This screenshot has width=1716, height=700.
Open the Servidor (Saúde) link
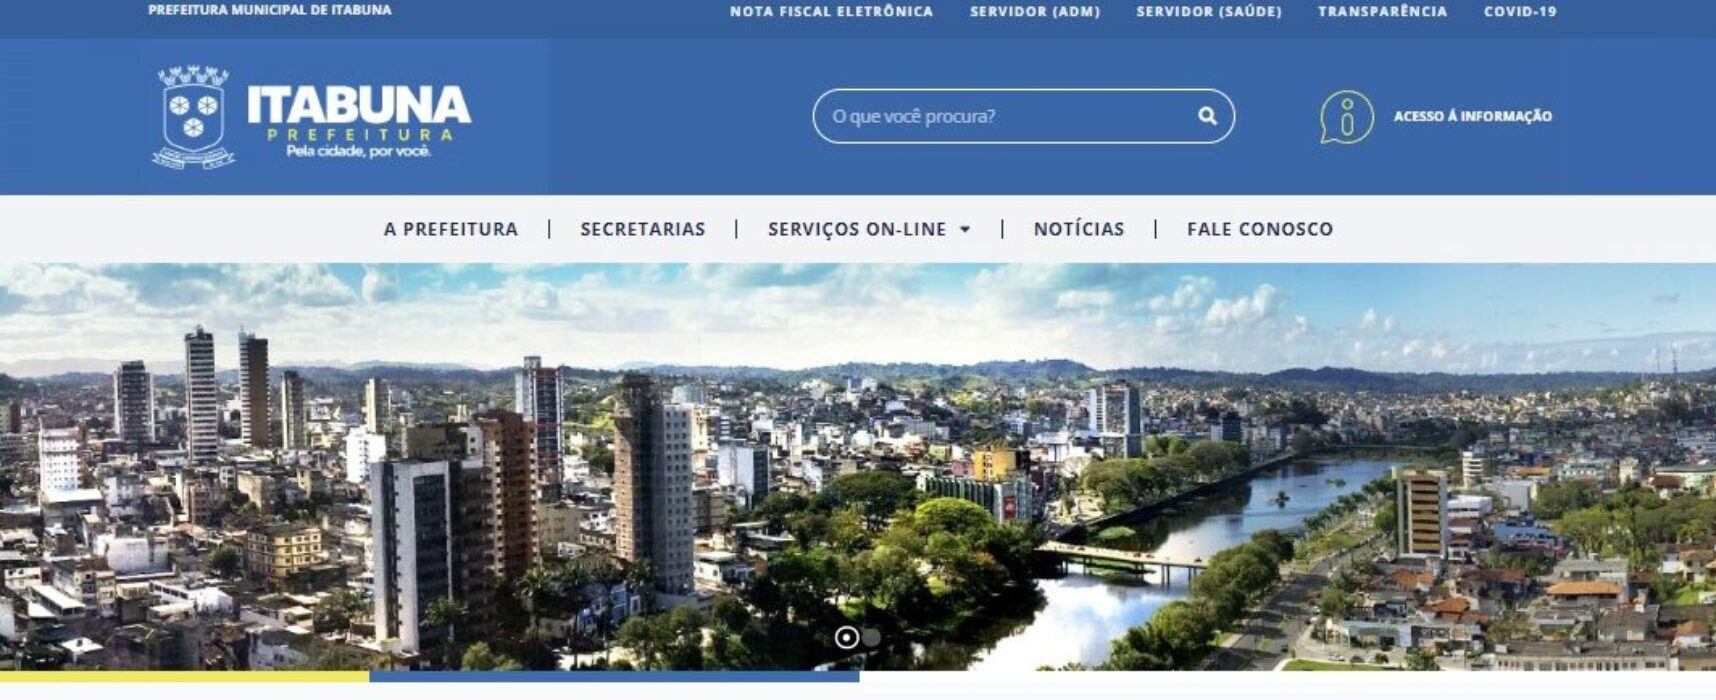tap(1209, 11)
